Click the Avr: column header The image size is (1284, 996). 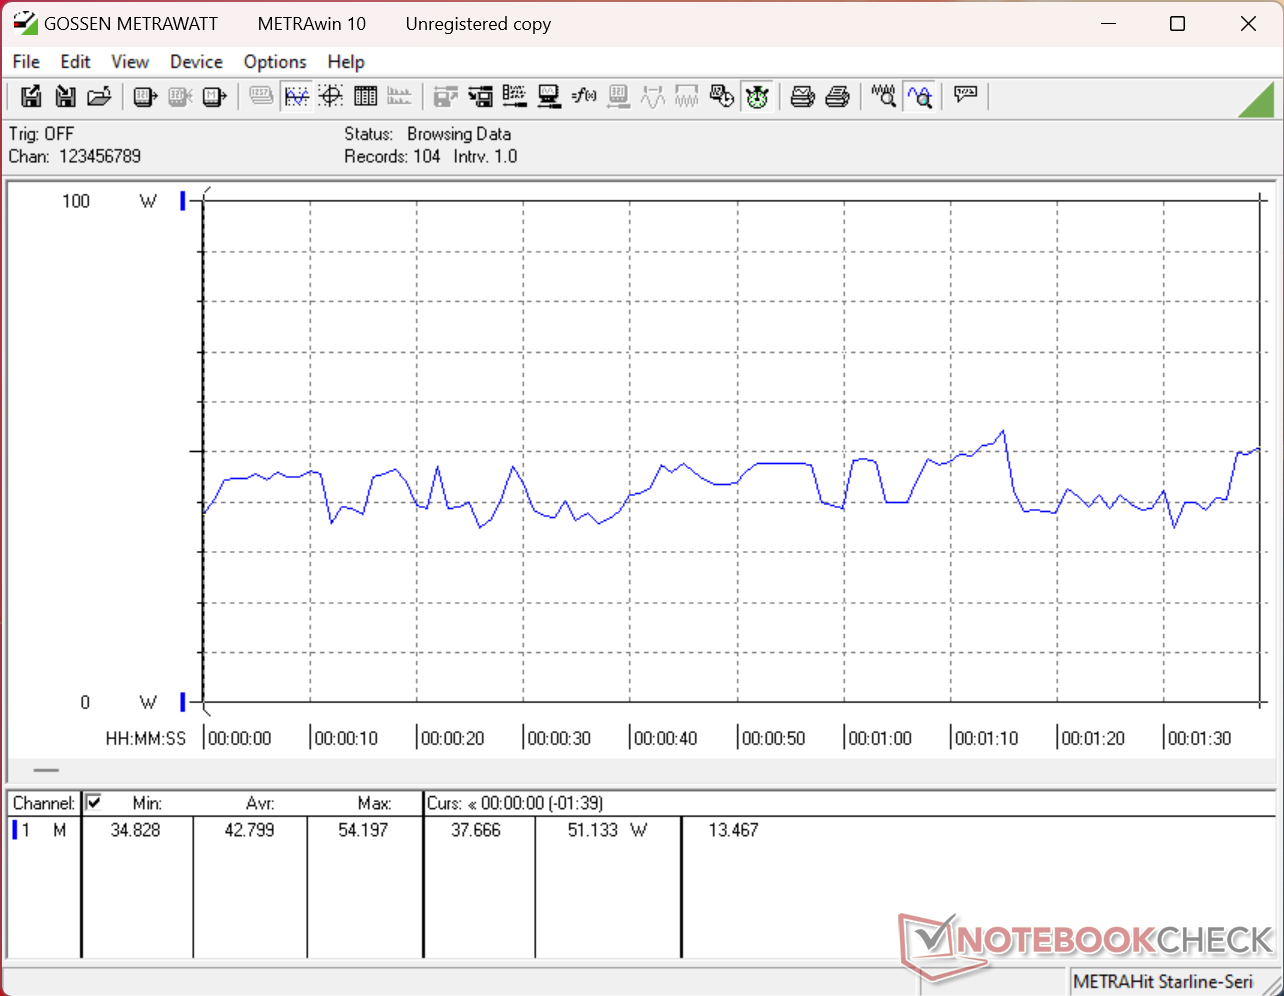[x=260, y=803]
